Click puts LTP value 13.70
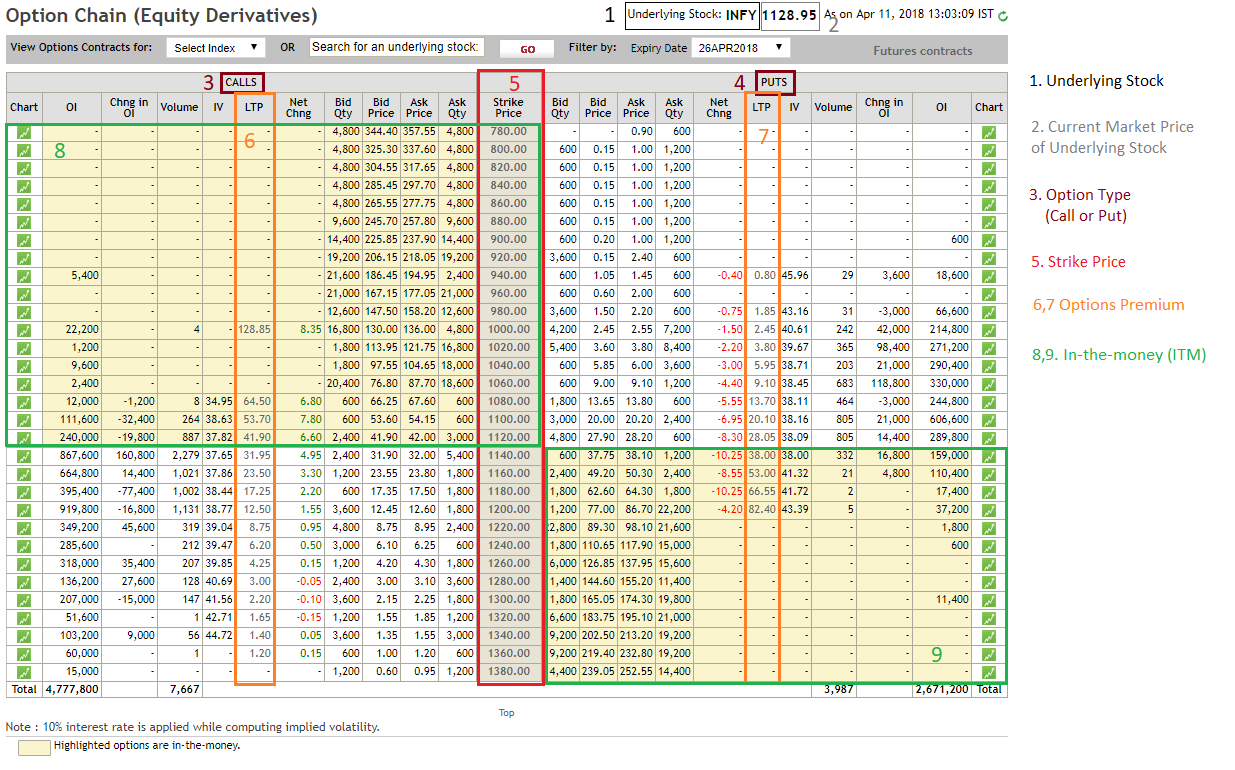 pyautogui.click(x=763, y=402)
